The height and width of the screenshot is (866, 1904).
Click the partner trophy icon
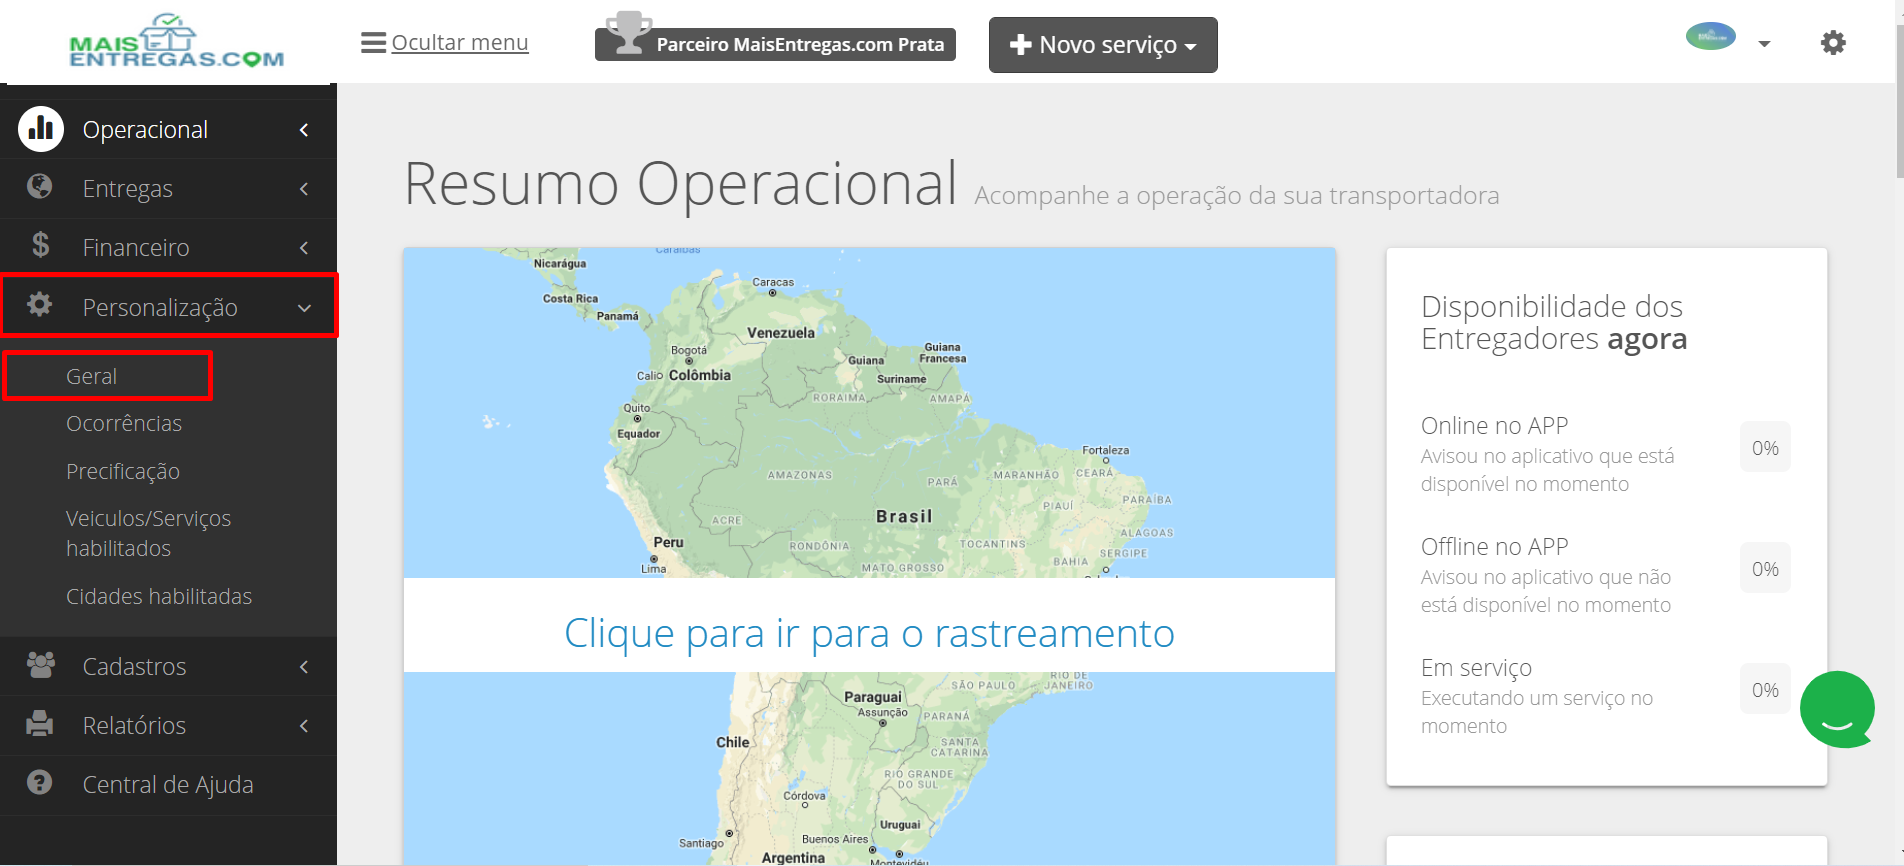(628, 33)
